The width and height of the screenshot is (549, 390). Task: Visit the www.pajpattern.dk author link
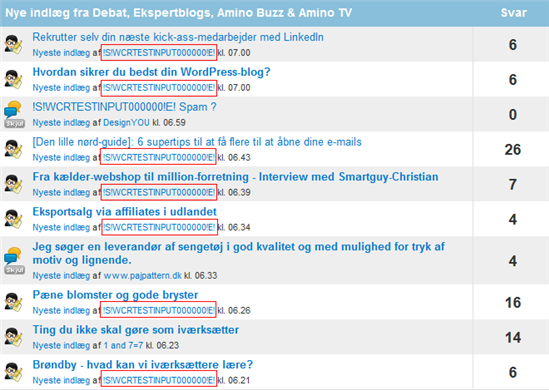[143, 276]
